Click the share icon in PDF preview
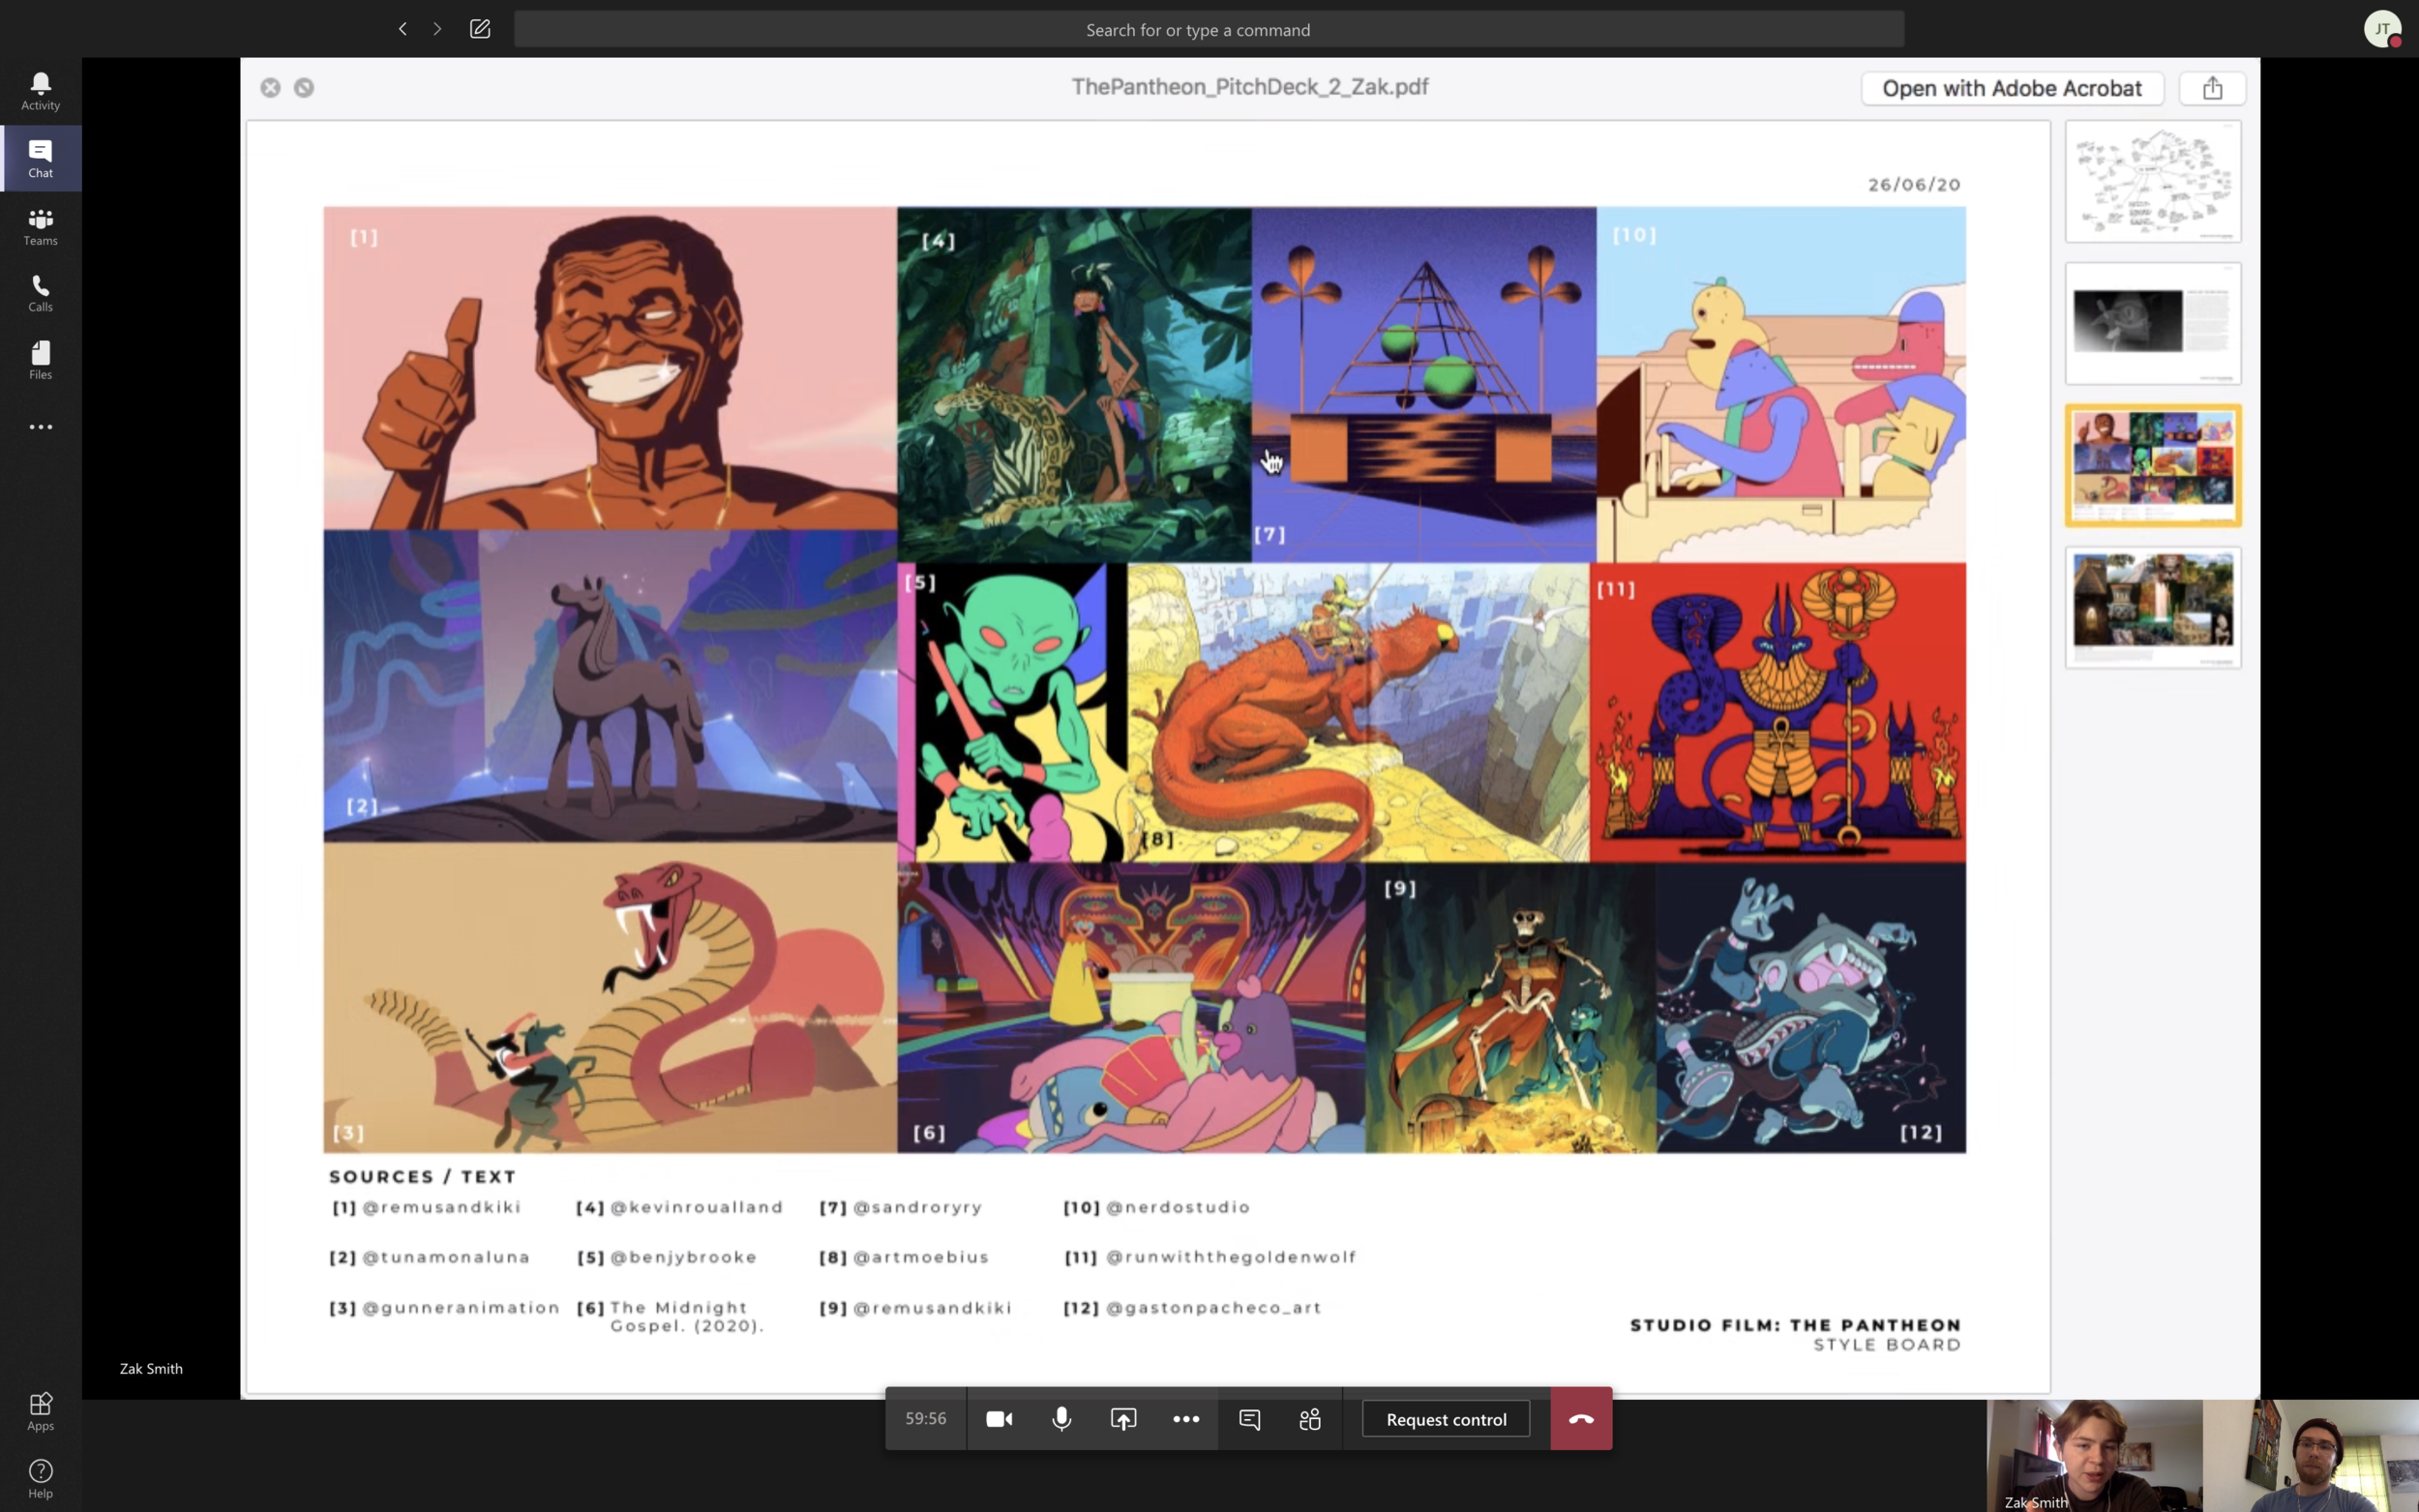This screenshot has width=2419, height=1512. [x=2212, y=88]
